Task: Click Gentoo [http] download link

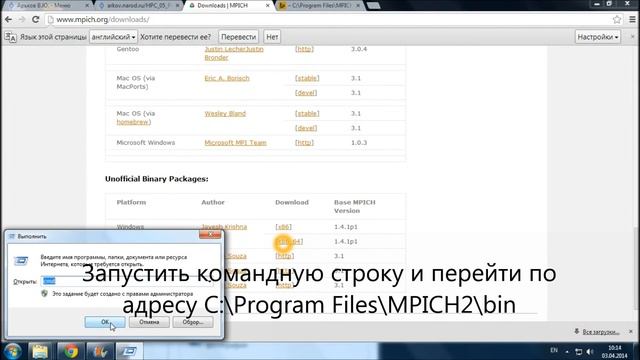Action: pyautogui.click(x=304, y=49)
